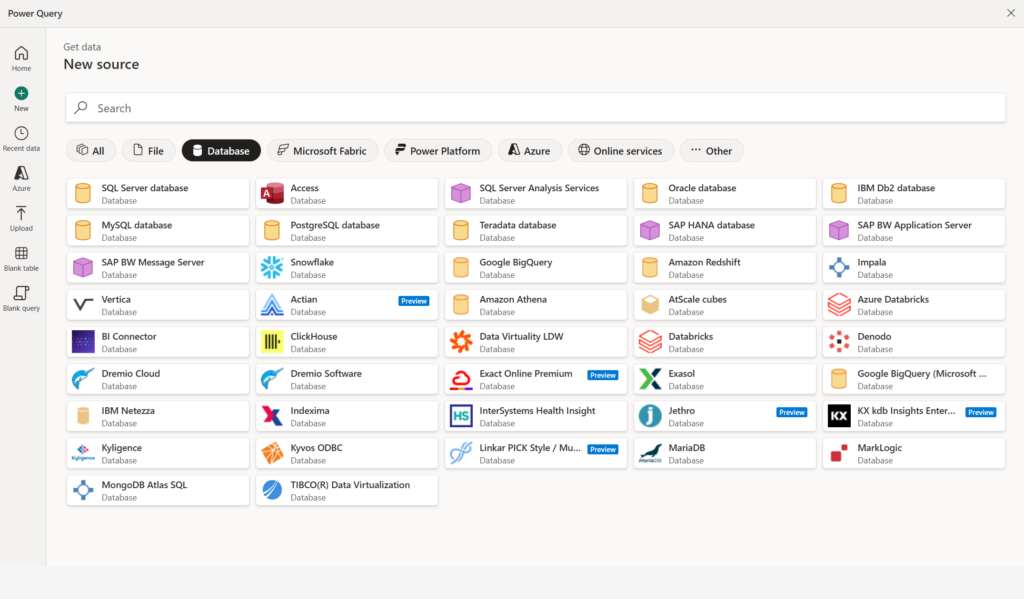Open Recent data in sidebar
Screen dimensions: 1024x599
[21, 138]
